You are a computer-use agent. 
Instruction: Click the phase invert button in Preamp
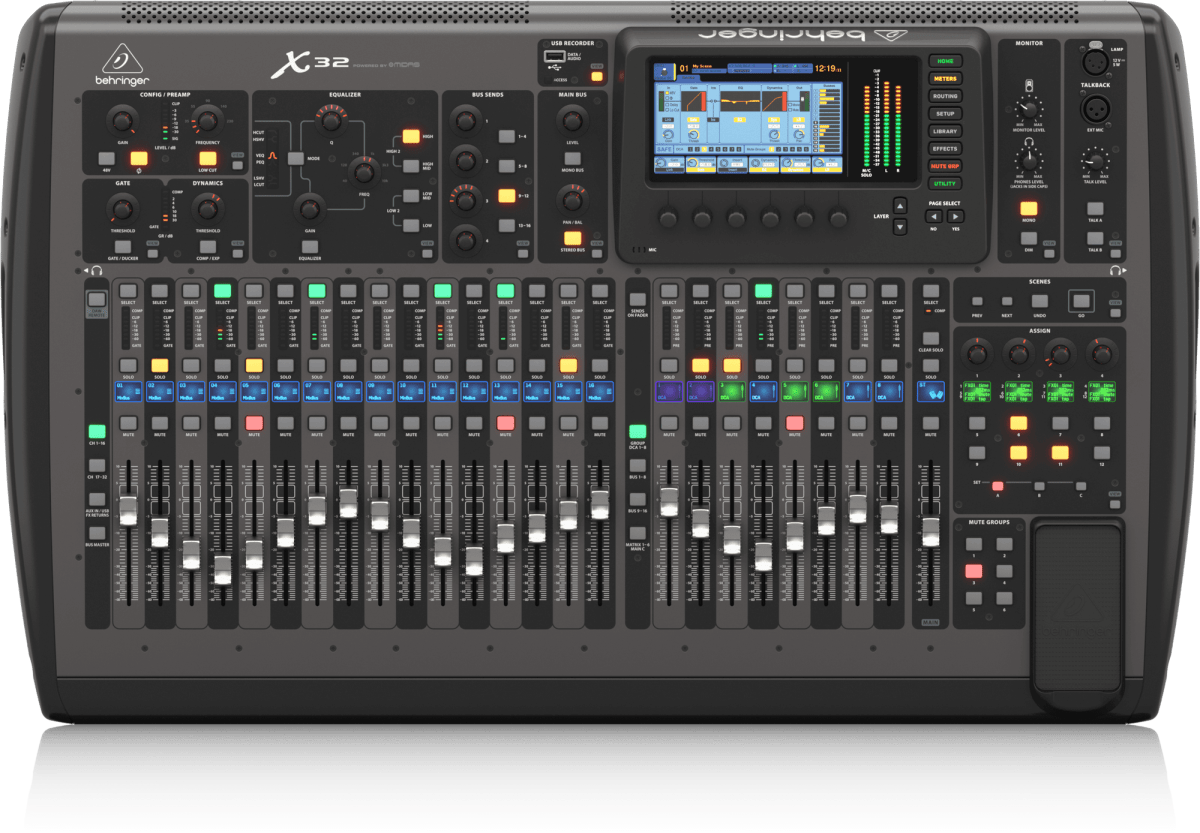[139, 158]
